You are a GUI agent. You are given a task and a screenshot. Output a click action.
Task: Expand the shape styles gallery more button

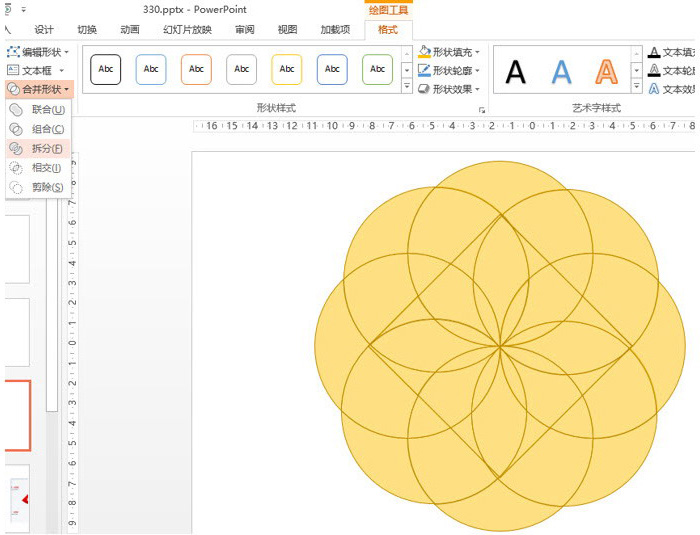click(x=406, y=88)
